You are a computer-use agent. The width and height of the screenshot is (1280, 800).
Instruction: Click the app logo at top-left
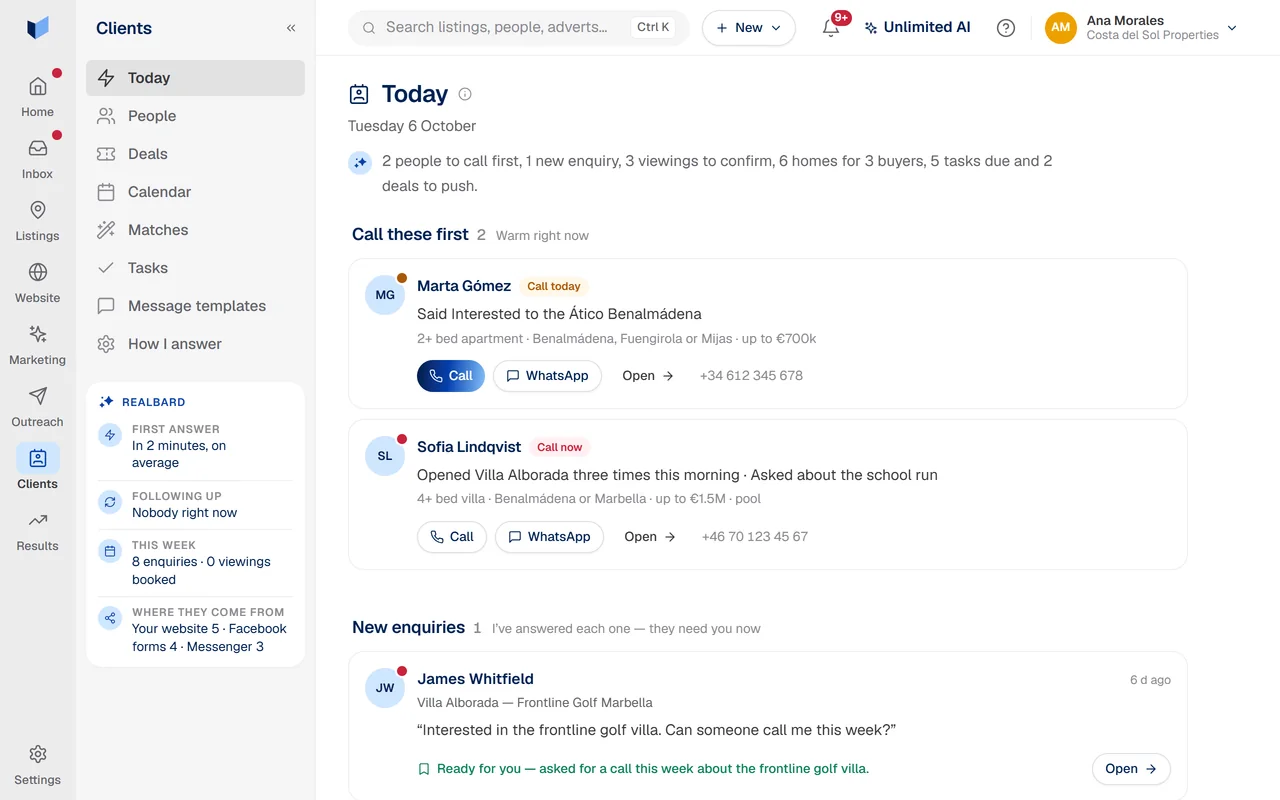38,28
